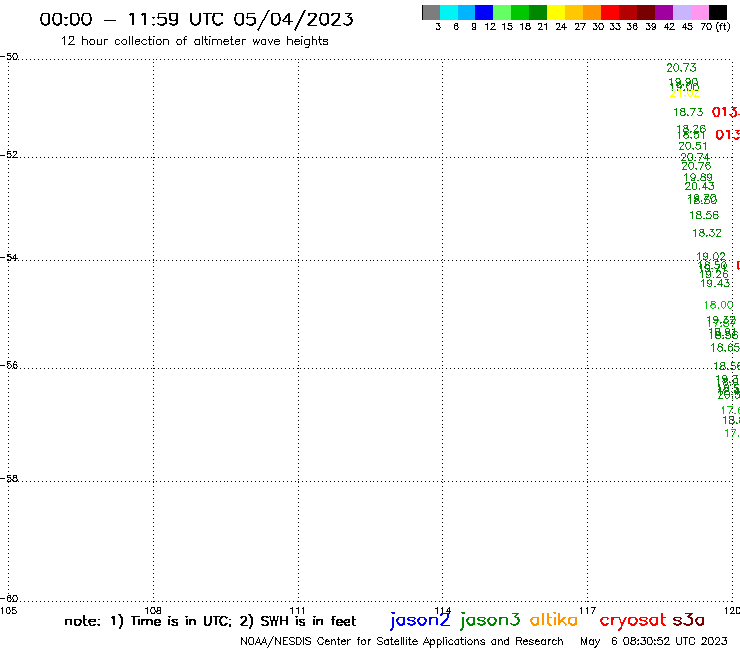Select the longitude label 111

pyautogui.click(x=297, y=610)
